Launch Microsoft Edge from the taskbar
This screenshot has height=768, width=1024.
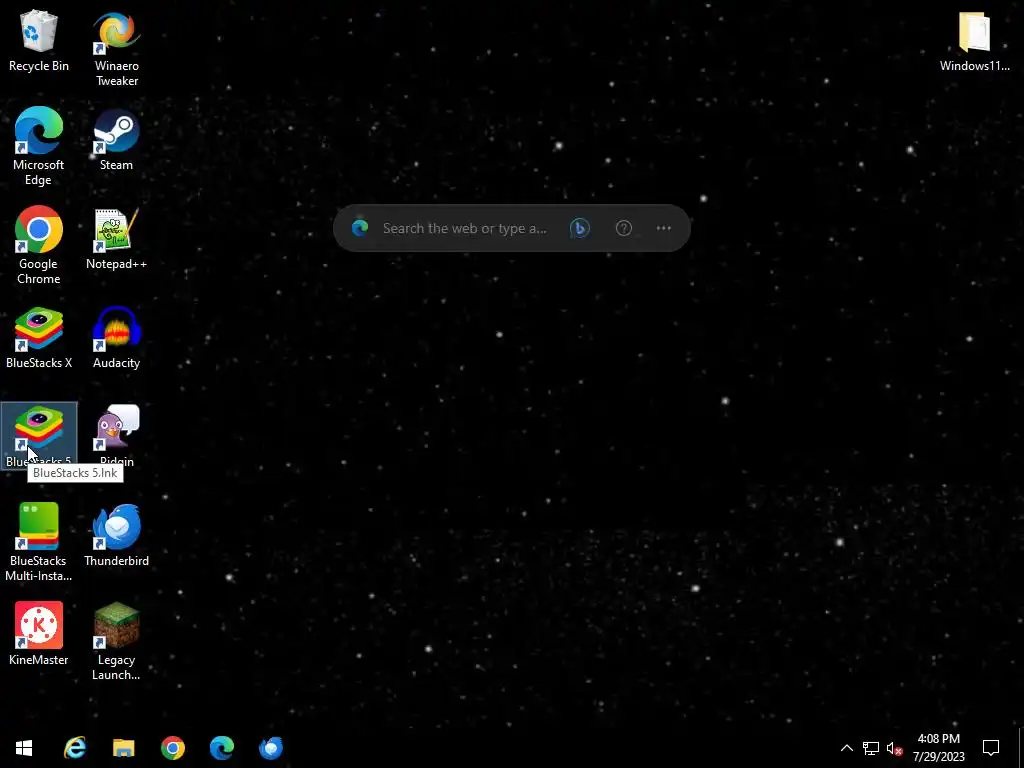point(222,748)
